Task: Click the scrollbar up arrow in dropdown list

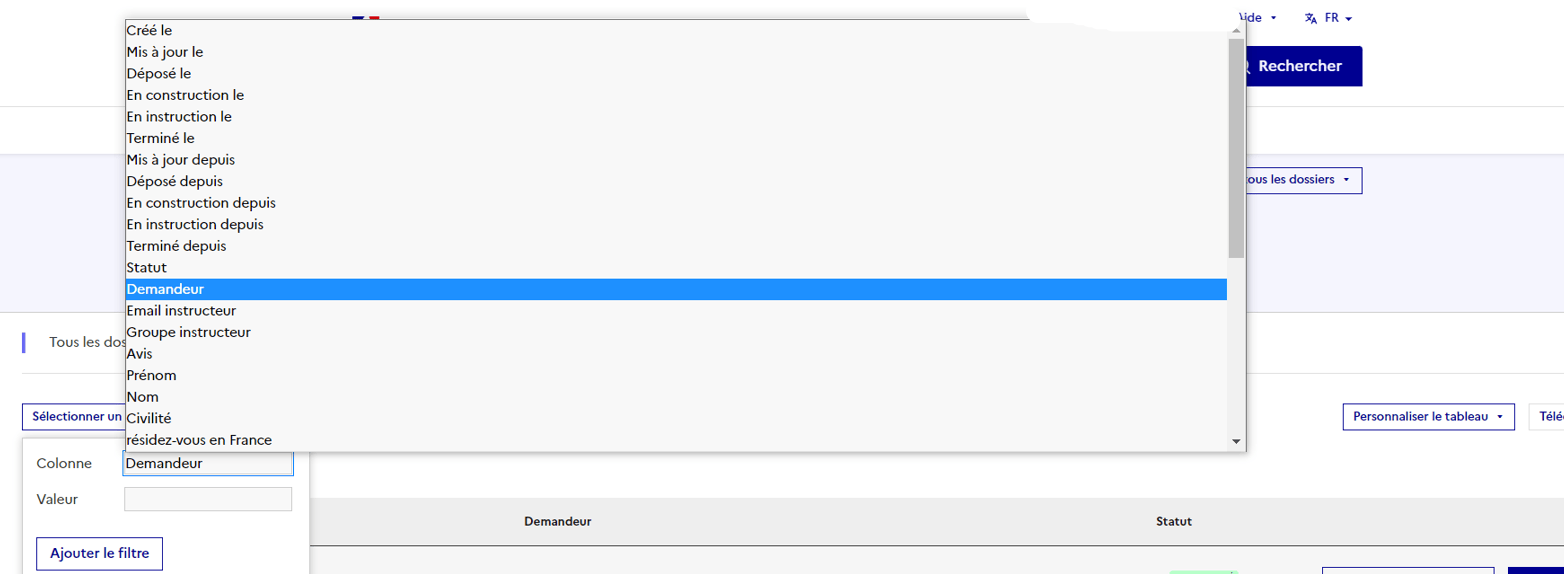Action: point(1236,30)
